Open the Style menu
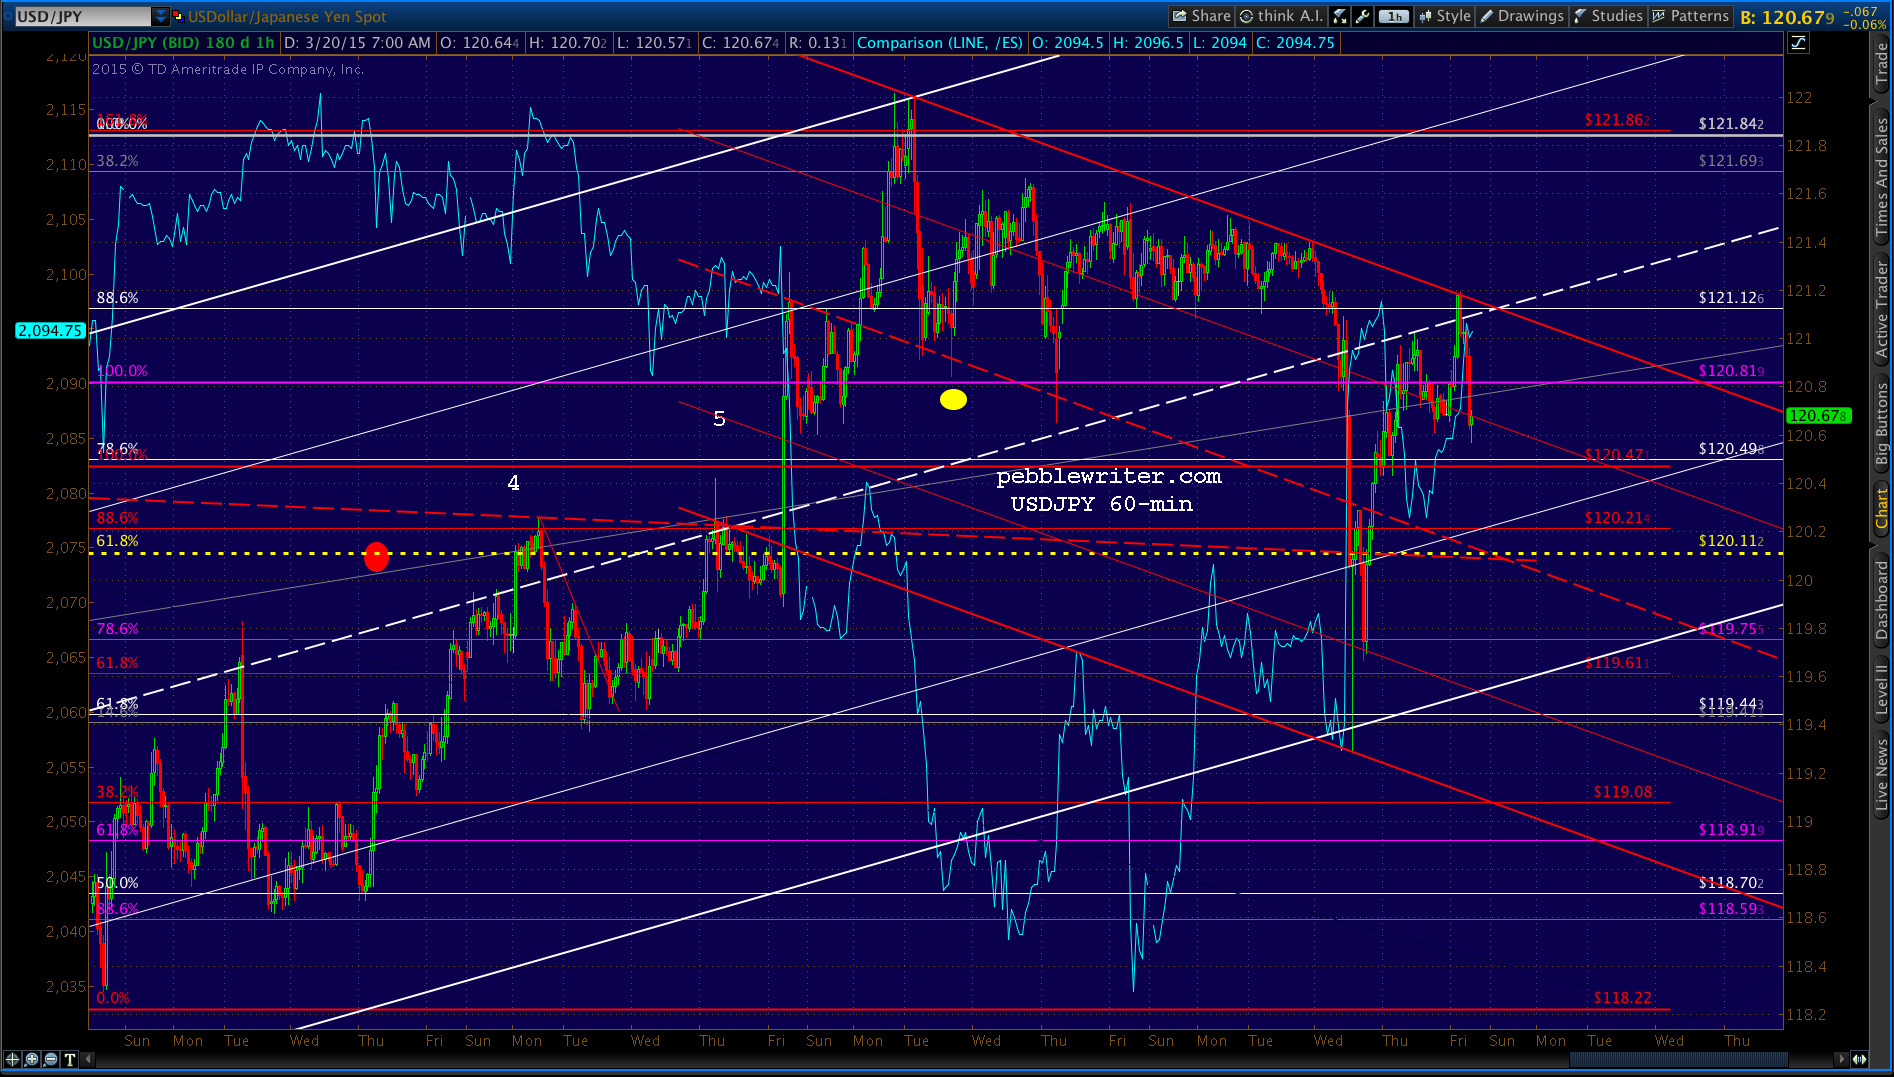 pos(1444,16)
